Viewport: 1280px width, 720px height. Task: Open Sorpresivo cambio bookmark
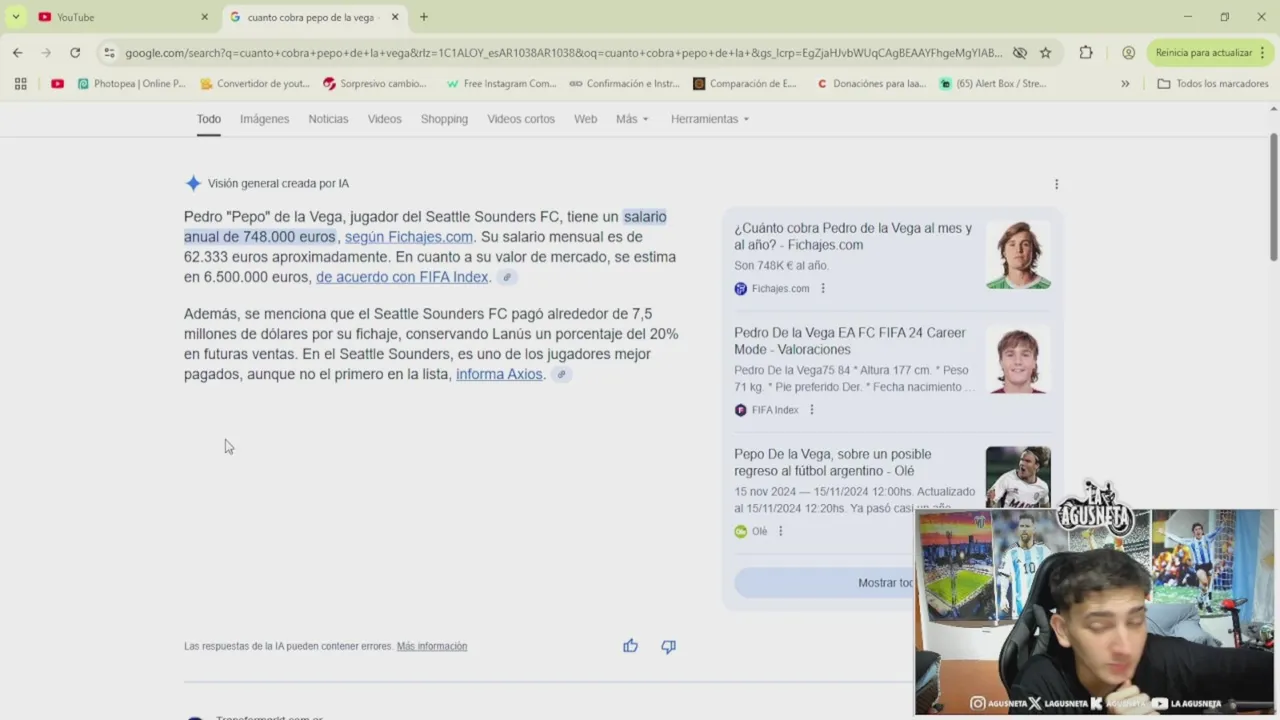(x=374, y=84)
